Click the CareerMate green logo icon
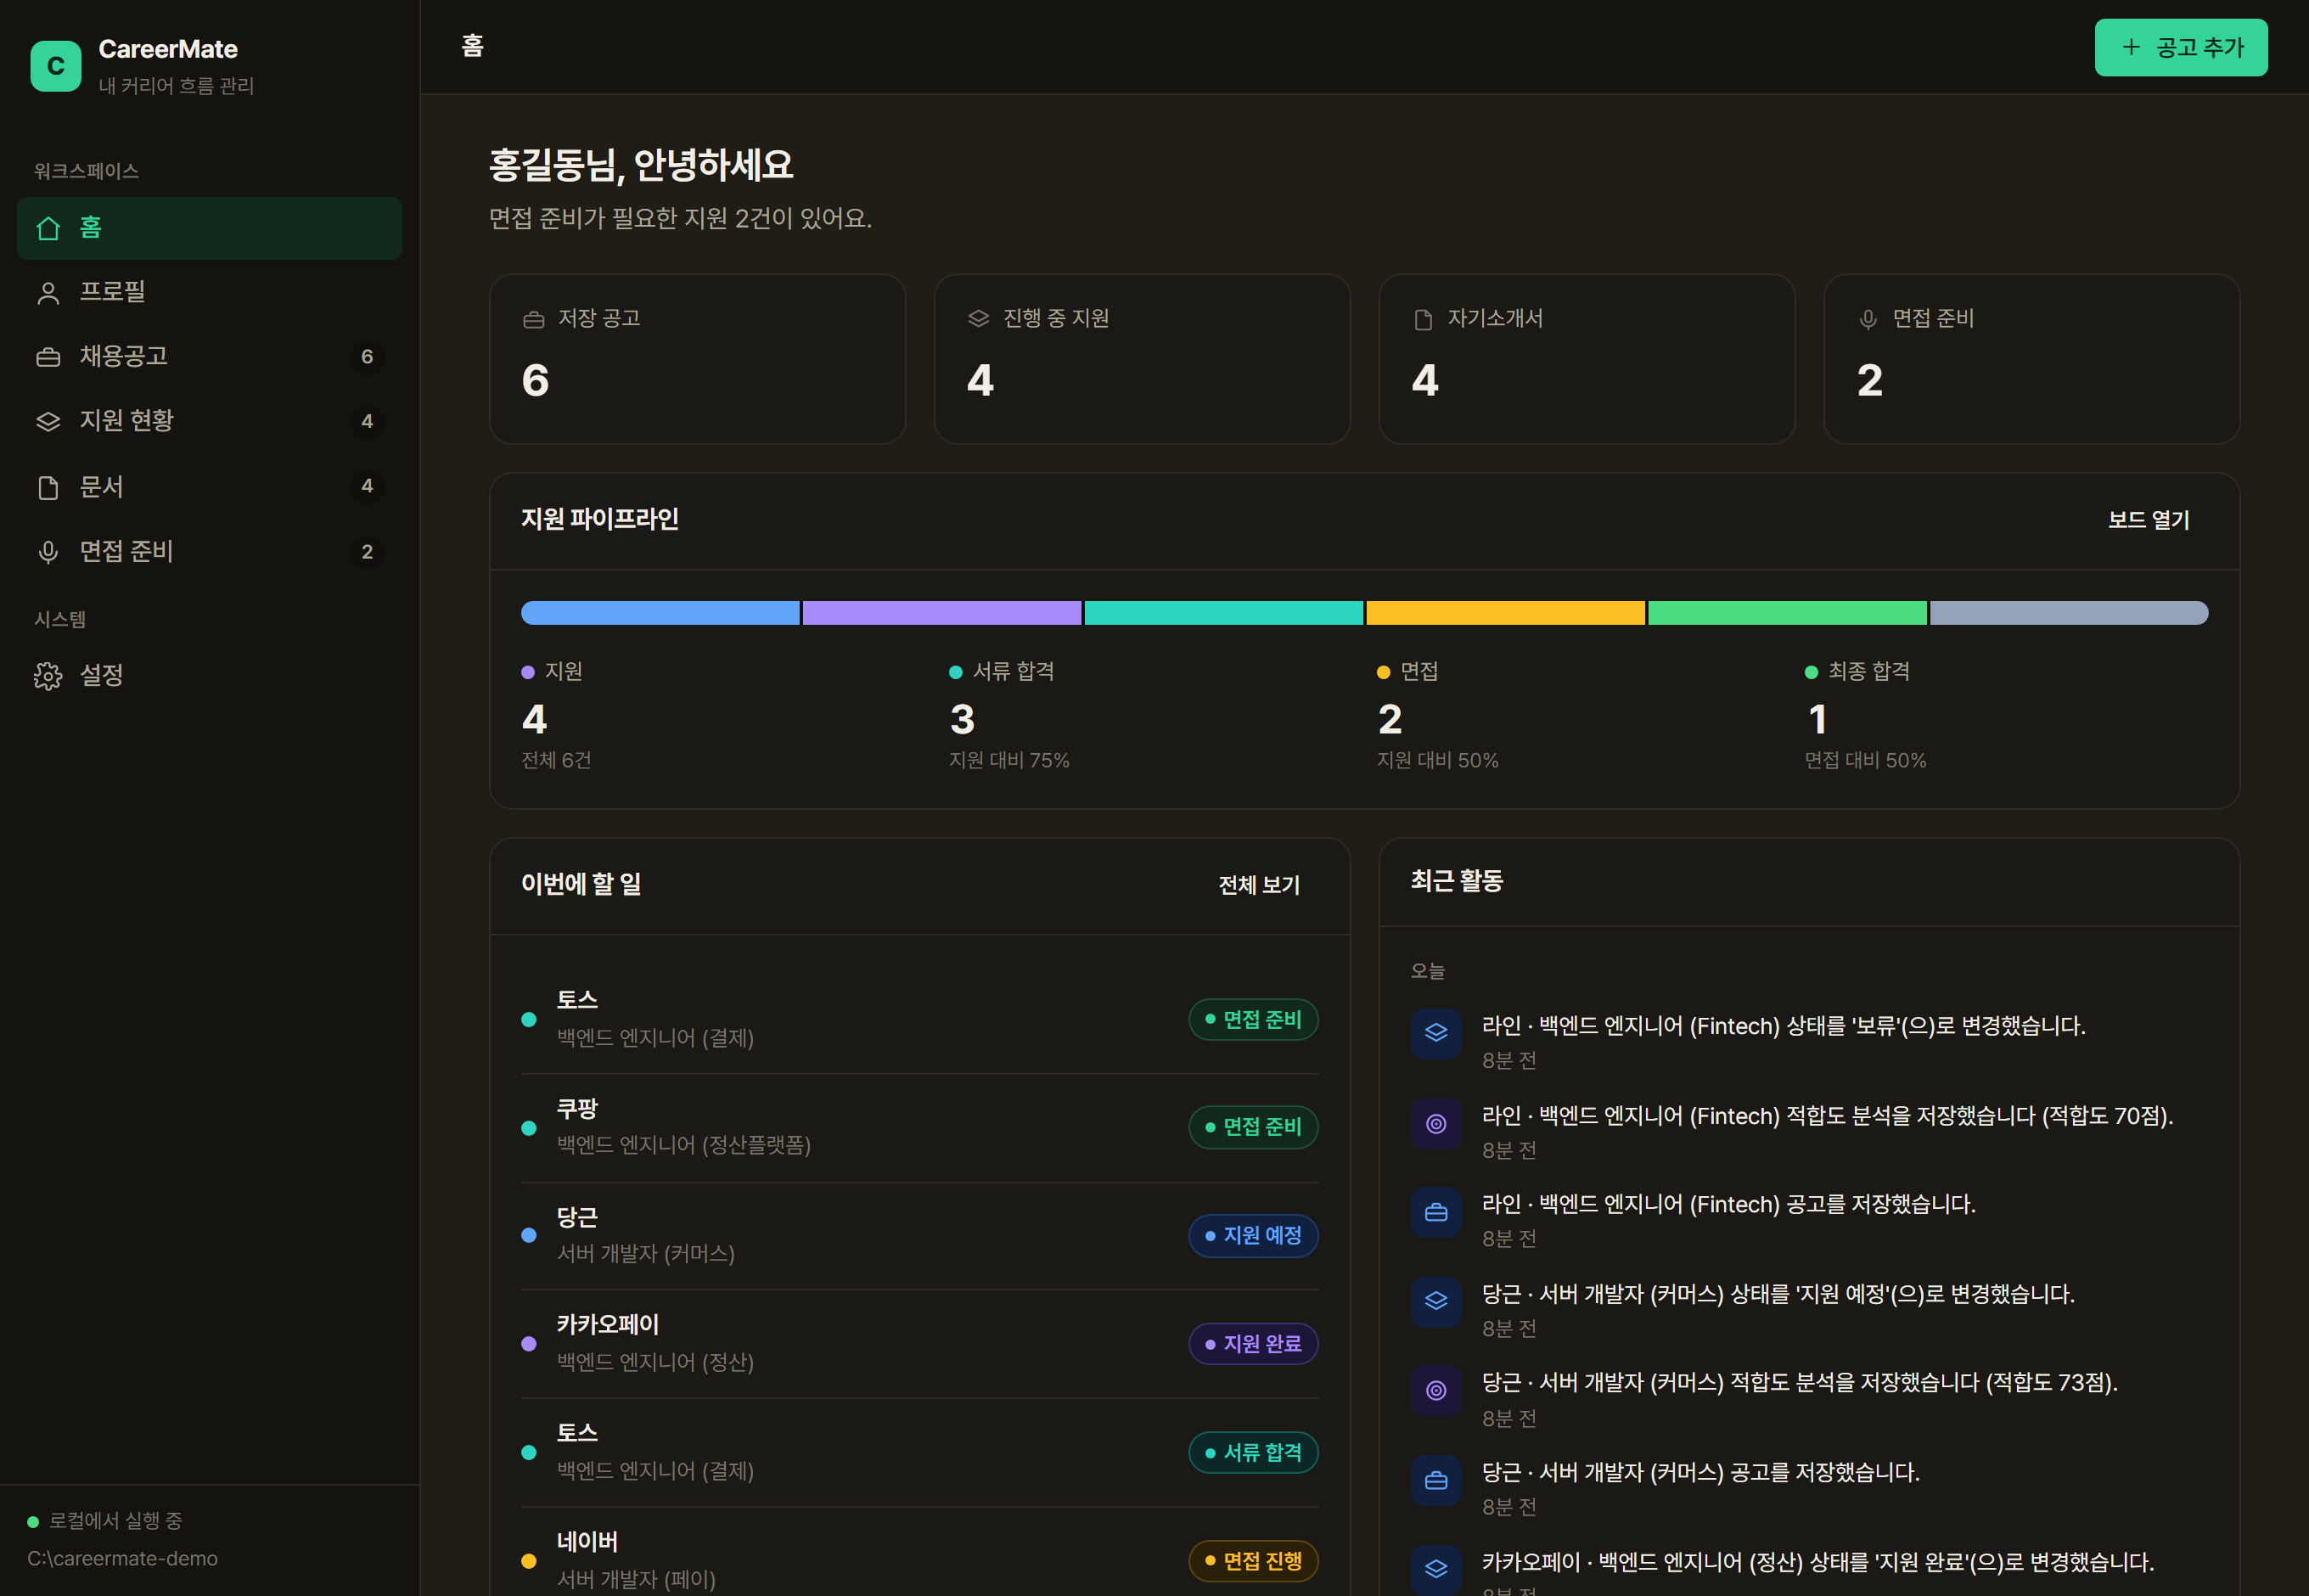This screenshot has width=2309, height=1596. click(56, 66)
